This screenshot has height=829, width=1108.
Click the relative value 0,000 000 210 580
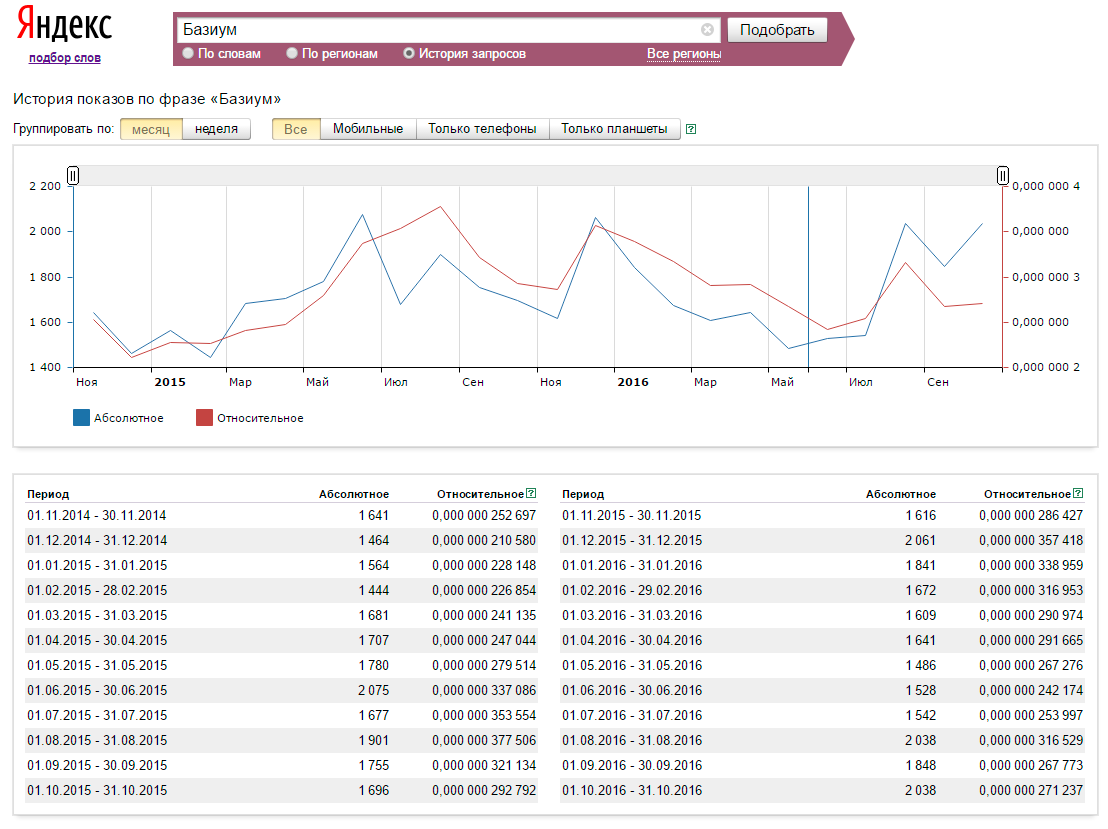(484, 541)
